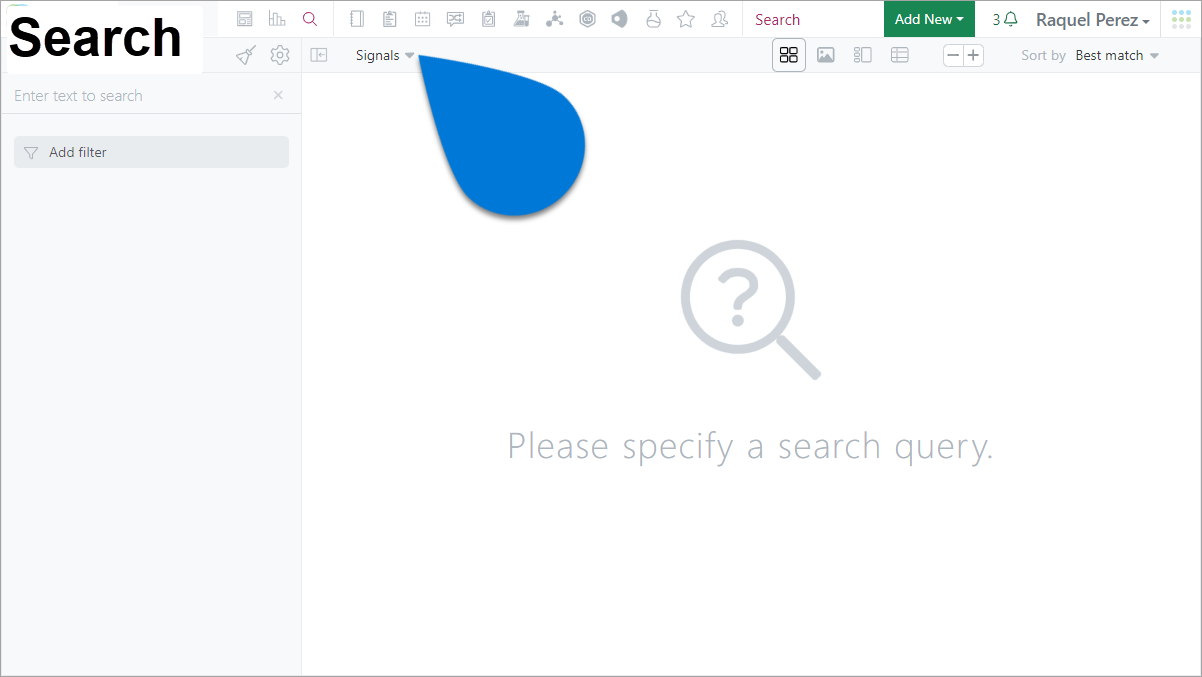This screenshot has width=1202, height=677.
Task: Open the clipboard checkmark tasks icon
Action: click(x=488, y=19)
